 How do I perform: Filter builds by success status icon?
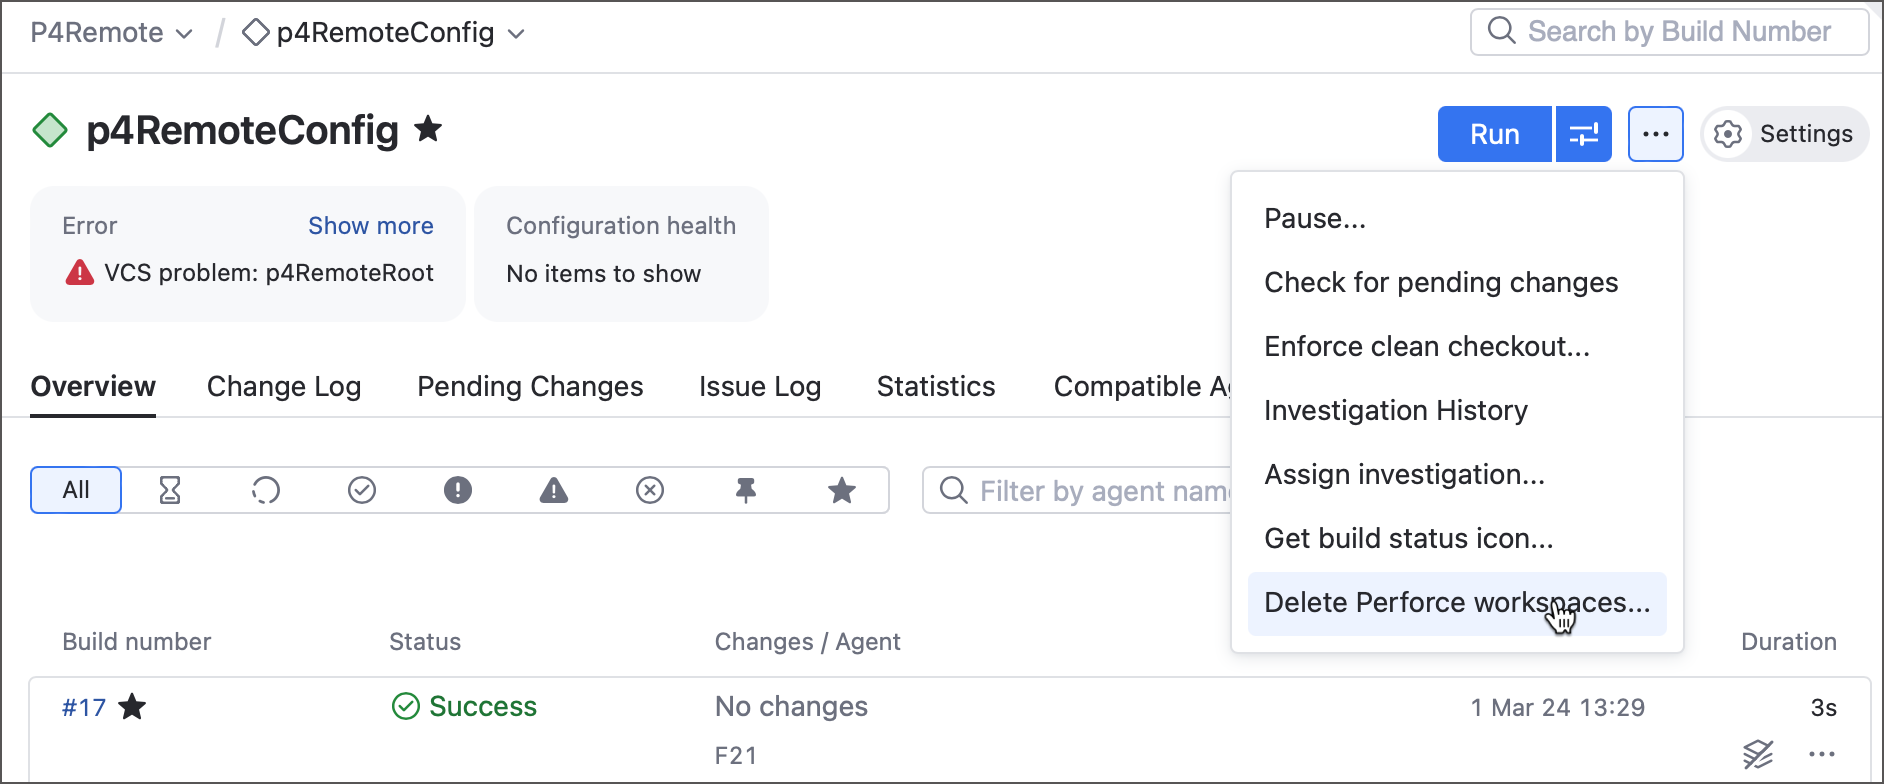[362, 490]
